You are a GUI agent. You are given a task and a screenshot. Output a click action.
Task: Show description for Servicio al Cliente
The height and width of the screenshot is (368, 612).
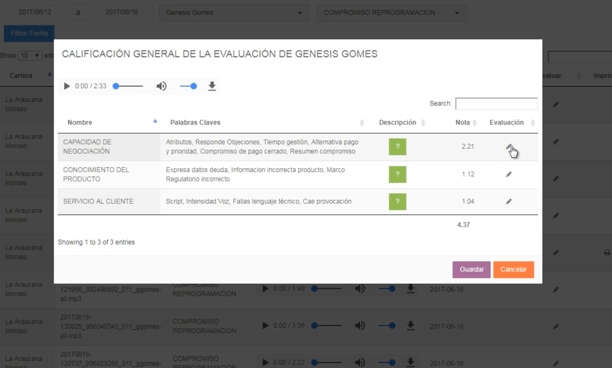click(x=397, y=201)
